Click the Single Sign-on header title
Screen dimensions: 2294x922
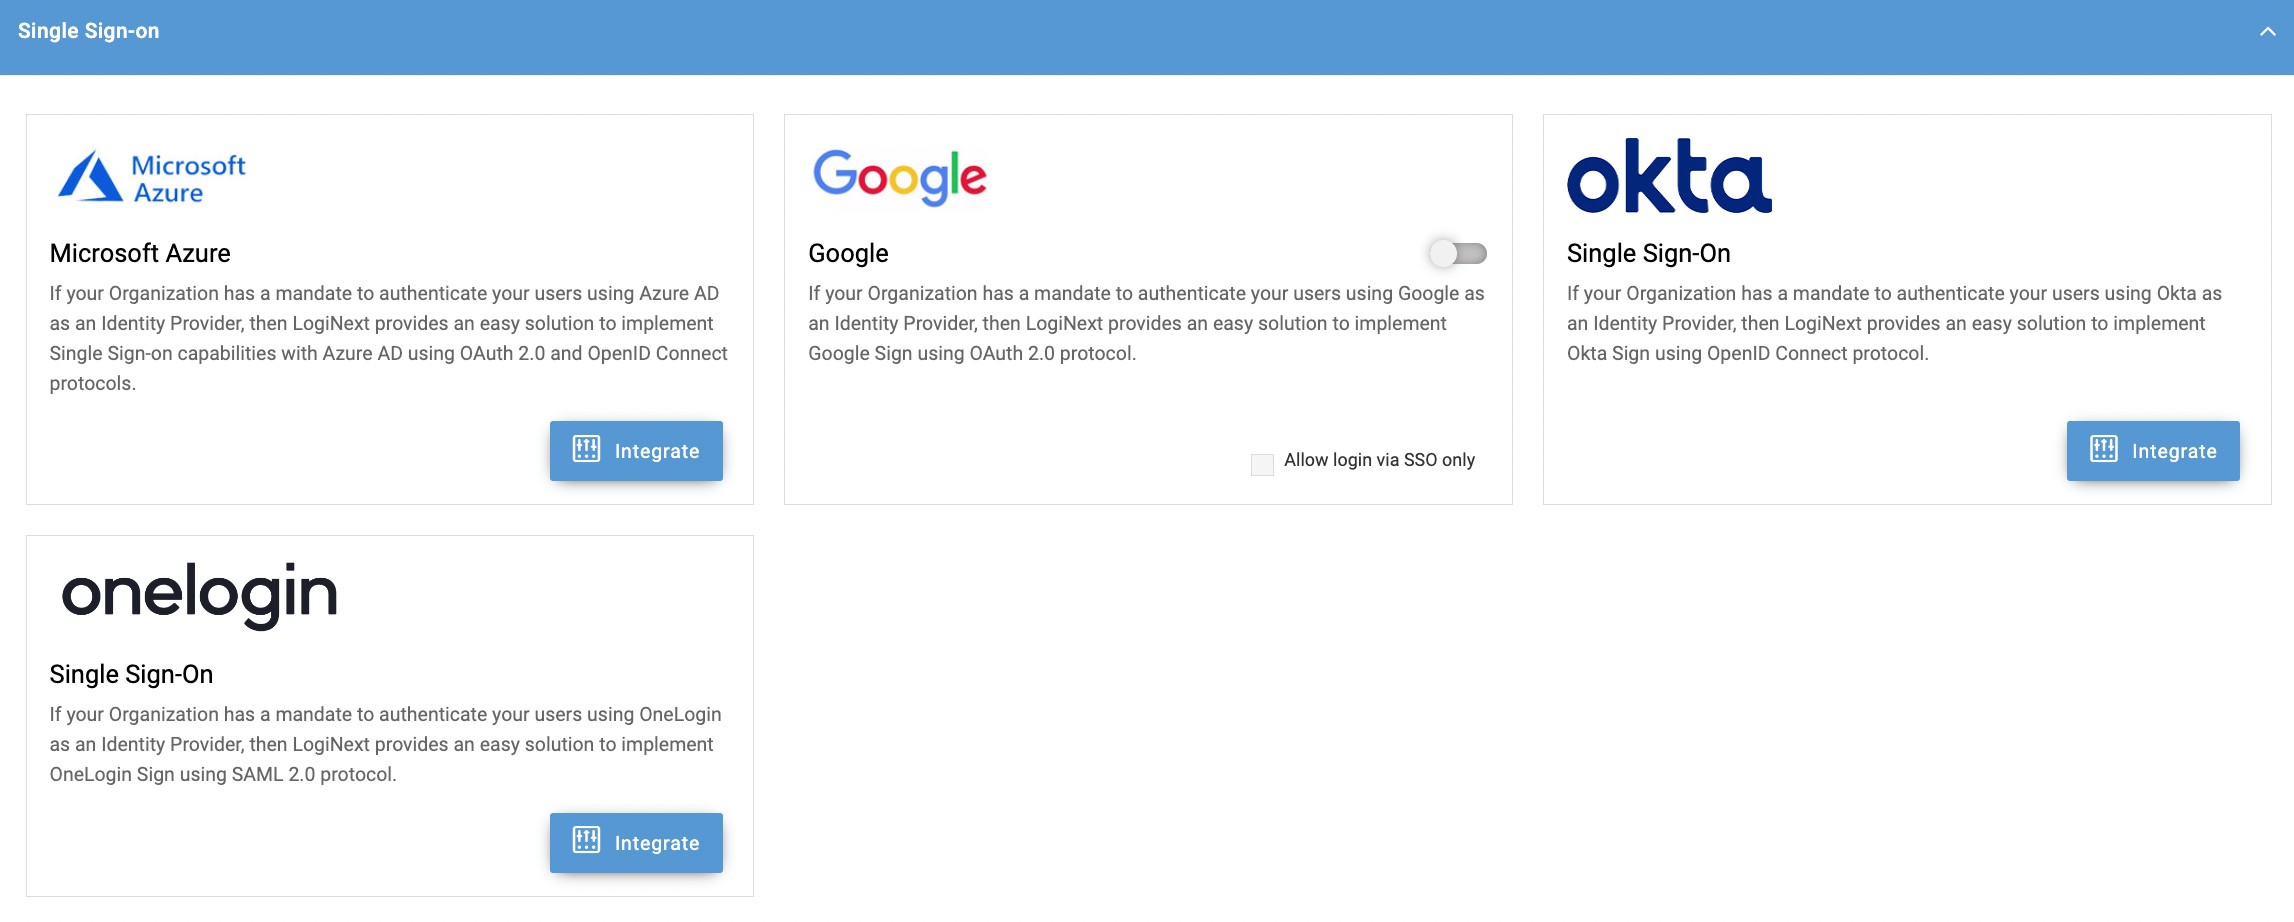pos(88,31)
